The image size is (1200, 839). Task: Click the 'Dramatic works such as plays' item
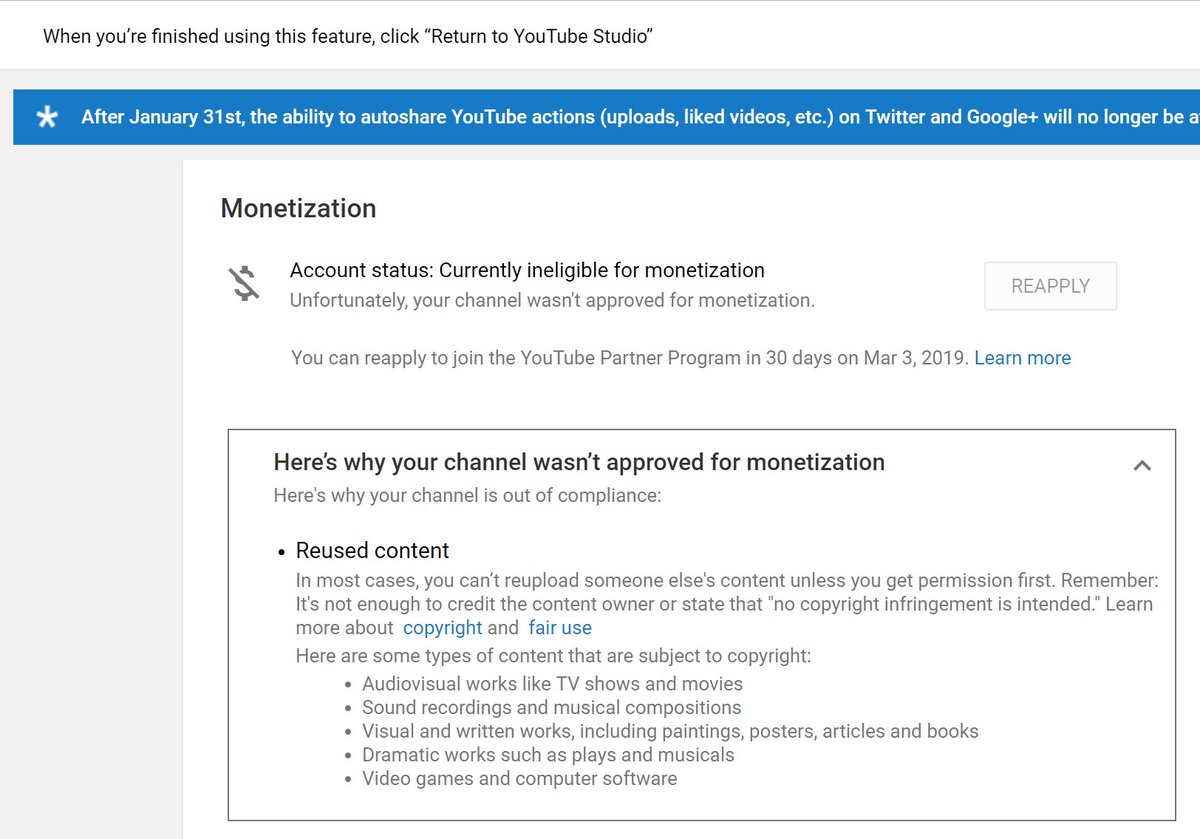coord(548,755)
